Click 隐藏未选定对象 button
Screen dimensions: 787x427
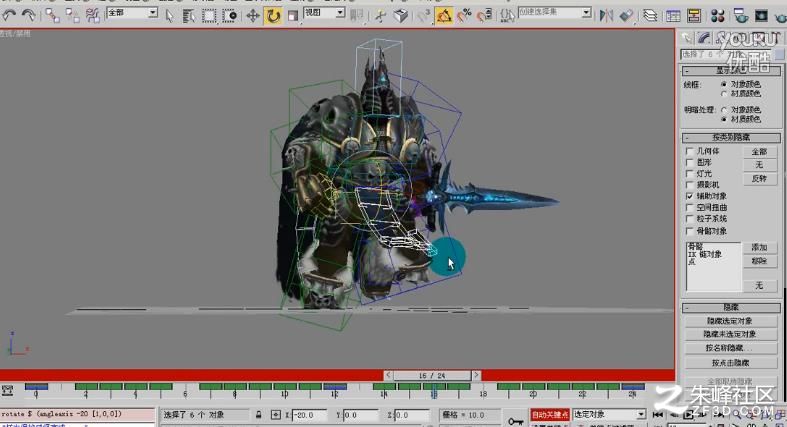pyautogui.click(x=730, y=334)
